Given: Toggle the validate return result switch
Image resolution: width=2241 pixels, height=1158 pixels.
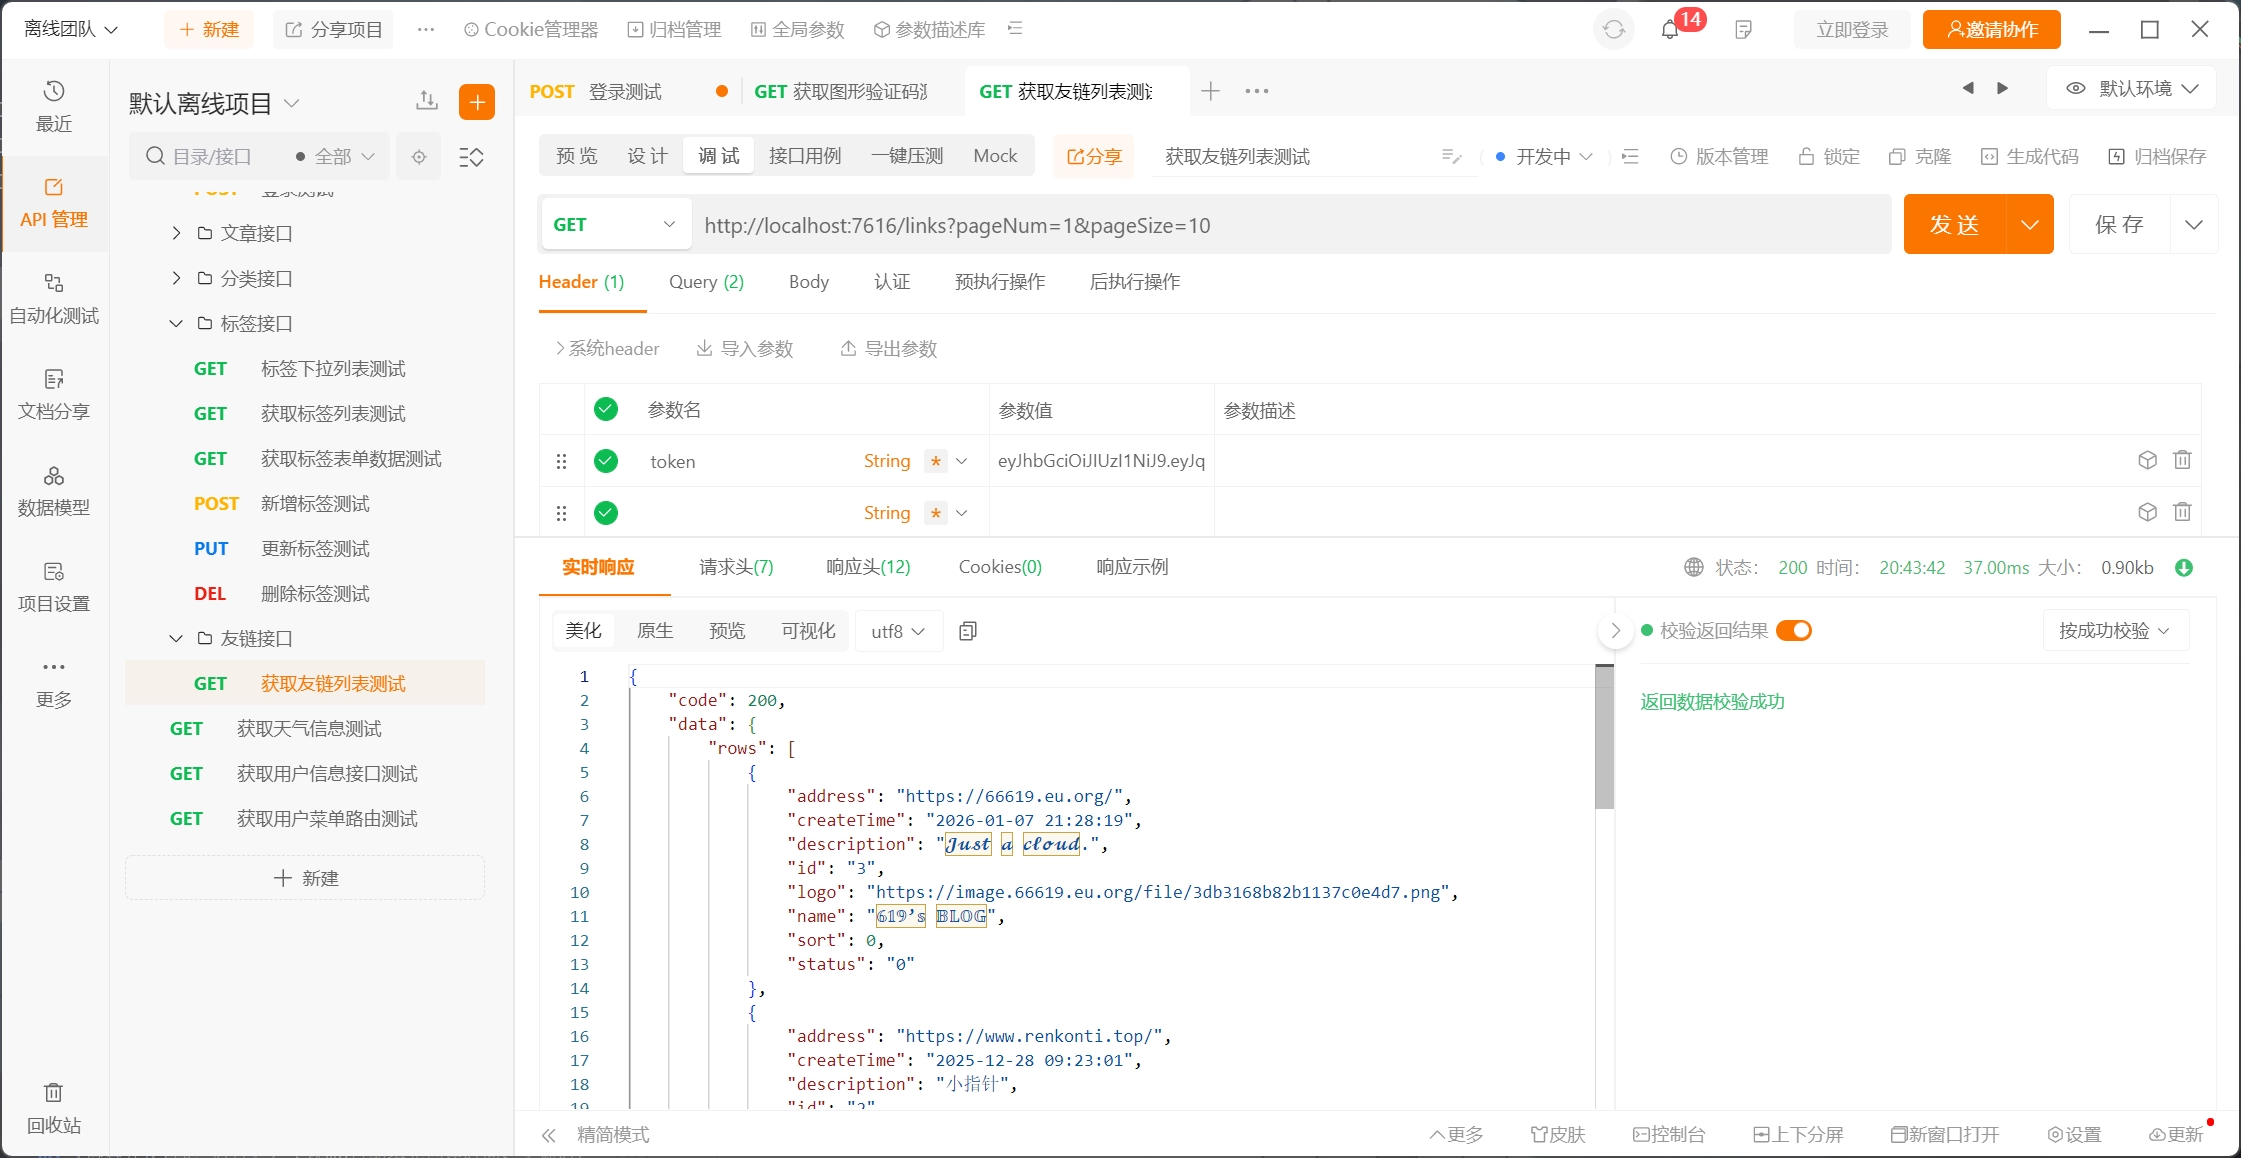Looking at the screenshot, I should point(1794,631).
